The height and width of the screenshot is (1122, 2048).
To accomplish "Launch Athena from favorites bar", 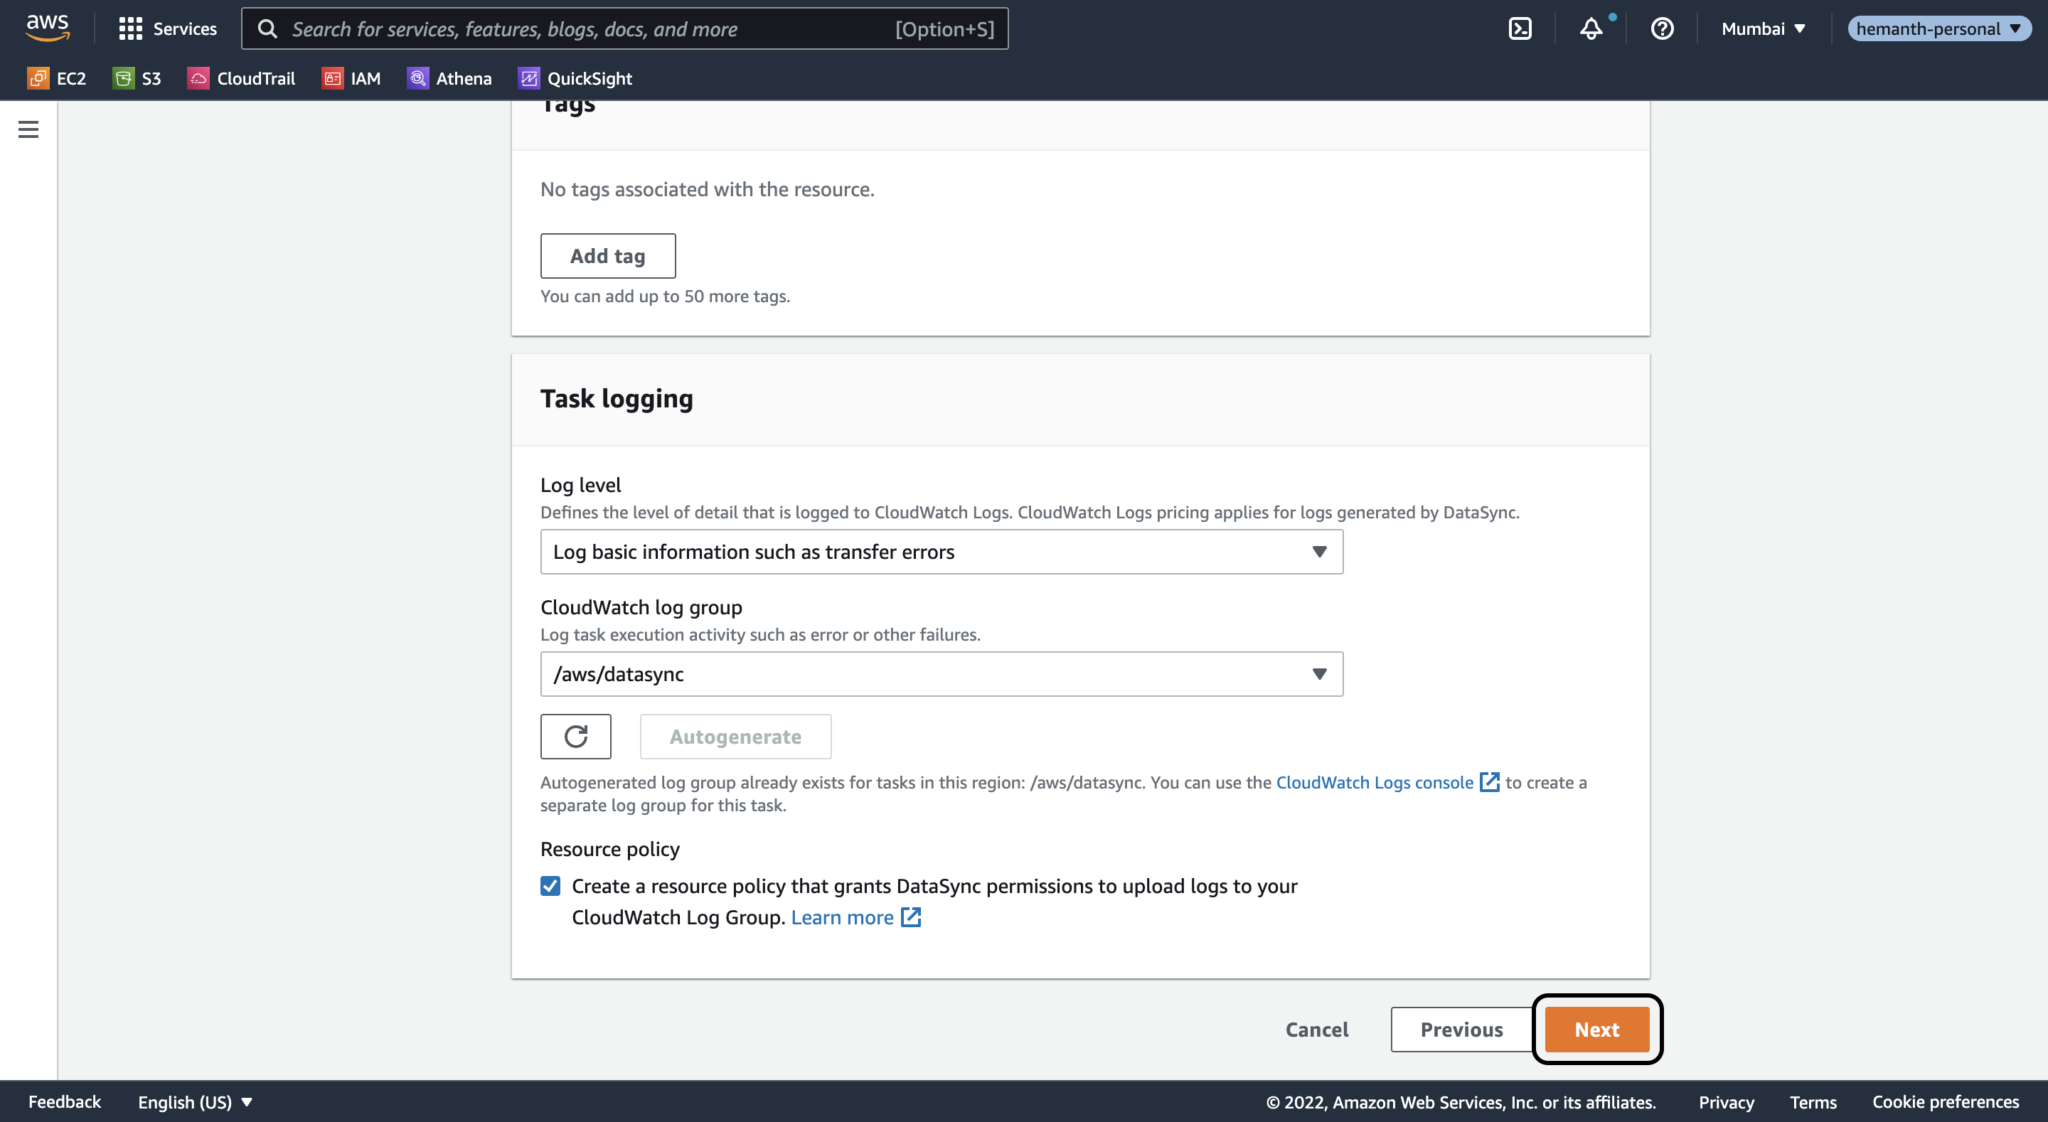I will pyautogui.click(x=449, y=78).
